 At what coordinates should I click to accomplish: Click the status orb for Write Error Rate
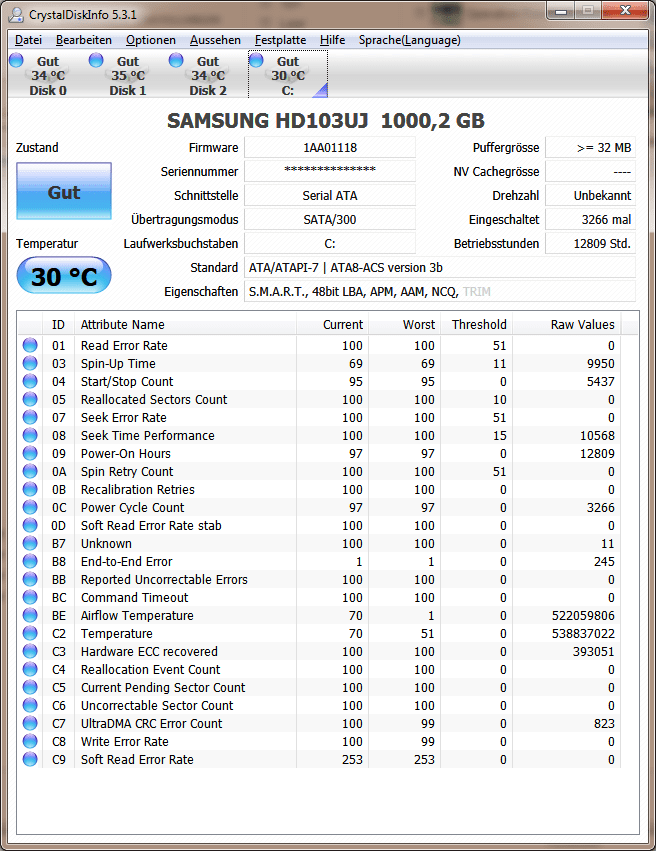coord(30,741)
